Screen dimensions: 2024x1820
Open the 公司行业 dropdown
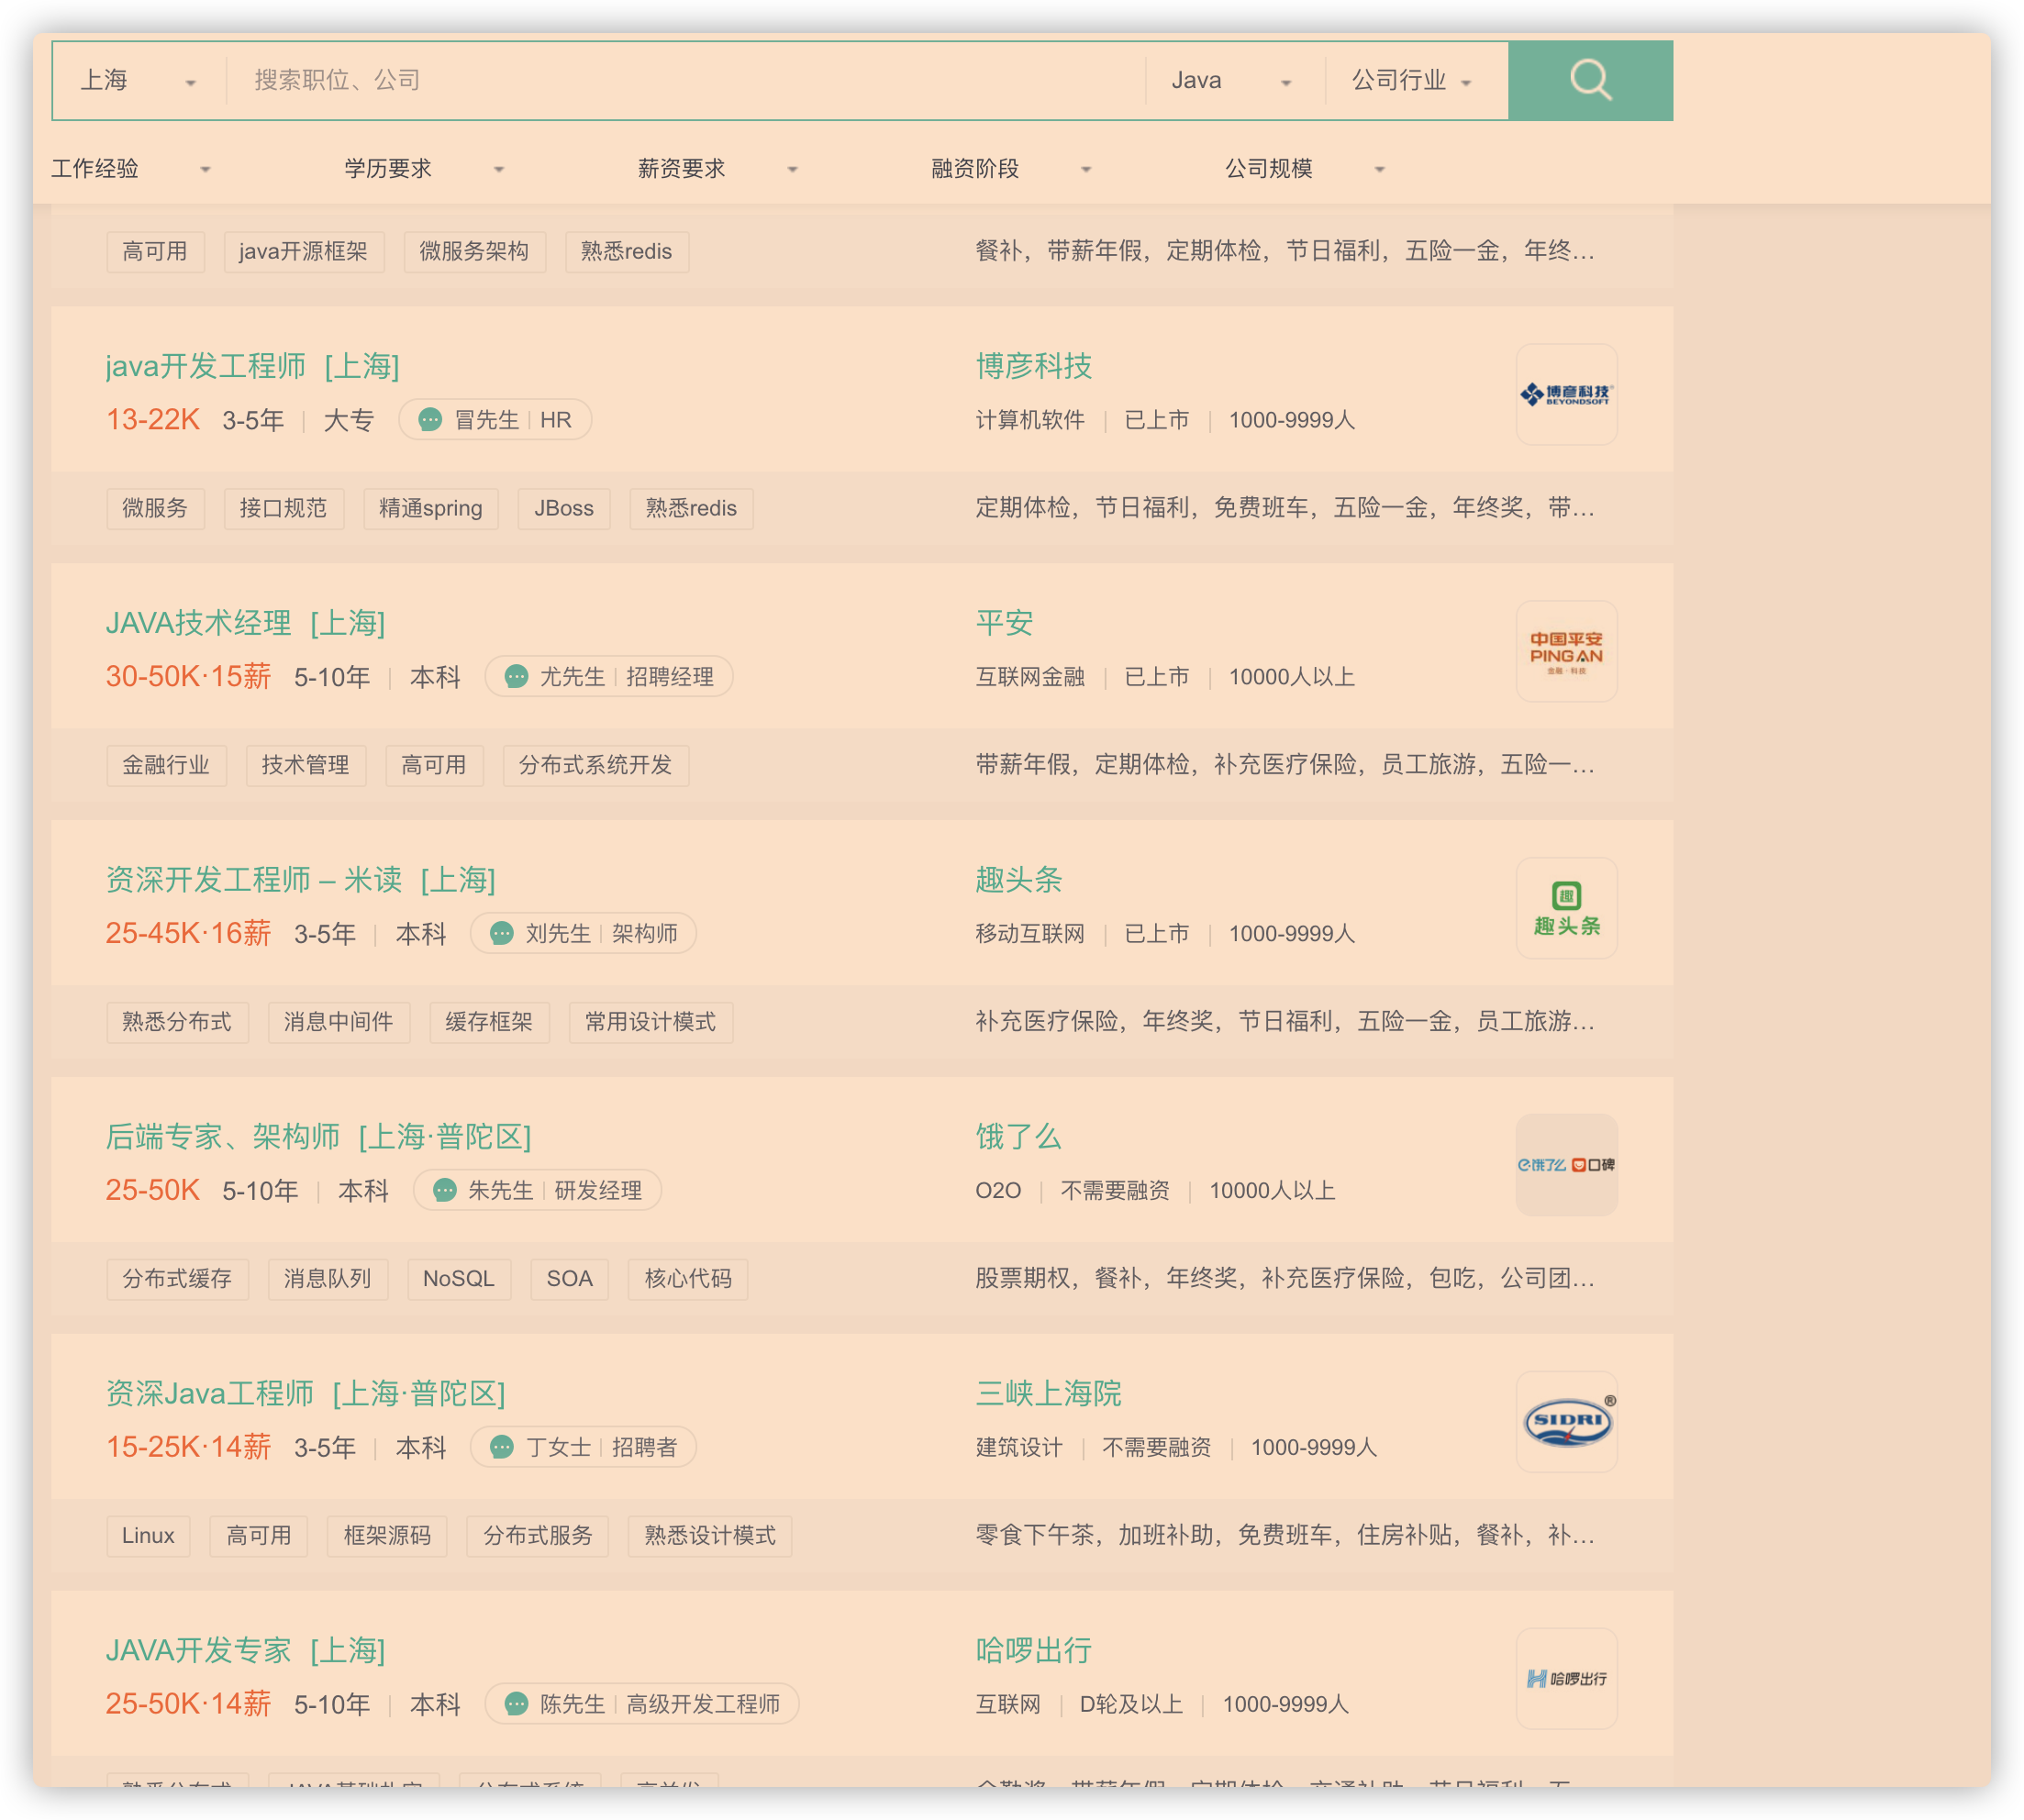click(x=1412, y=80)
